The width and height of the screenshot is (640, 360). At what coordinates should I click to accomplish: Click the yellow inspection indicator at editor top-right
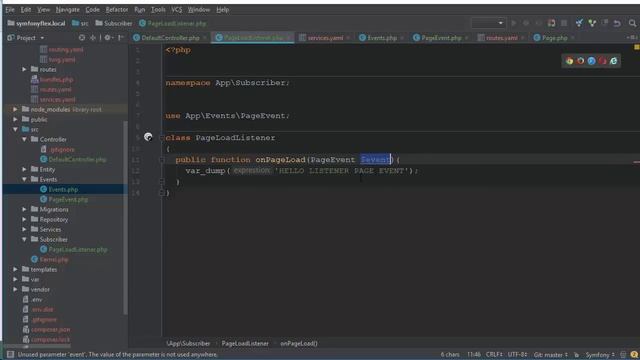636,48
